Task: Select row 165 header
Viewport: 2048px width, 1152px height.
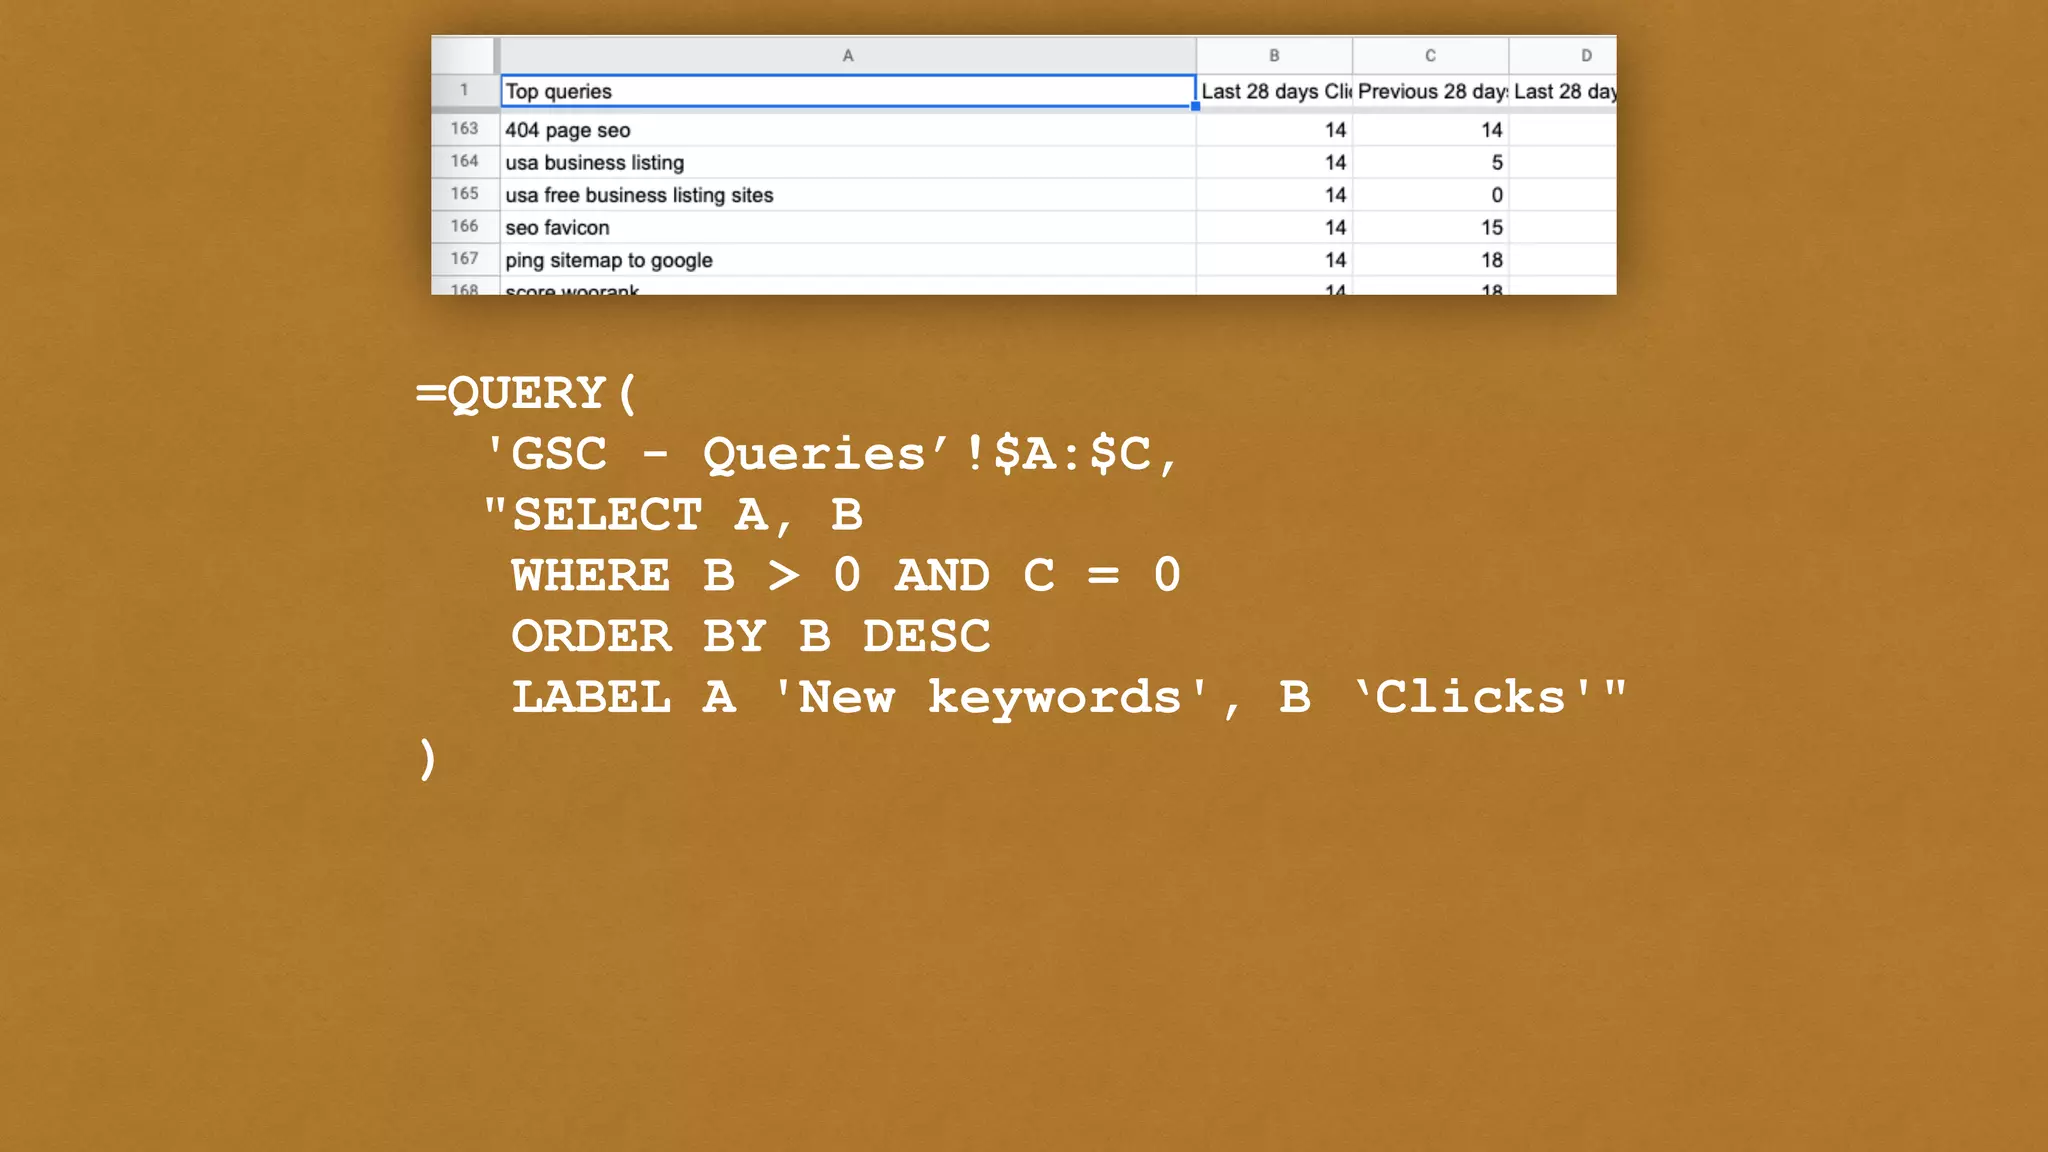Action: 464,194
